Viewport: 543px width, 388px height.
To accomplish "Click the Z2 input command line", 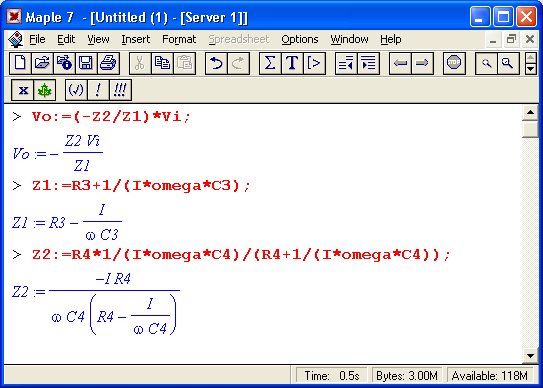I will coord(241,255).
